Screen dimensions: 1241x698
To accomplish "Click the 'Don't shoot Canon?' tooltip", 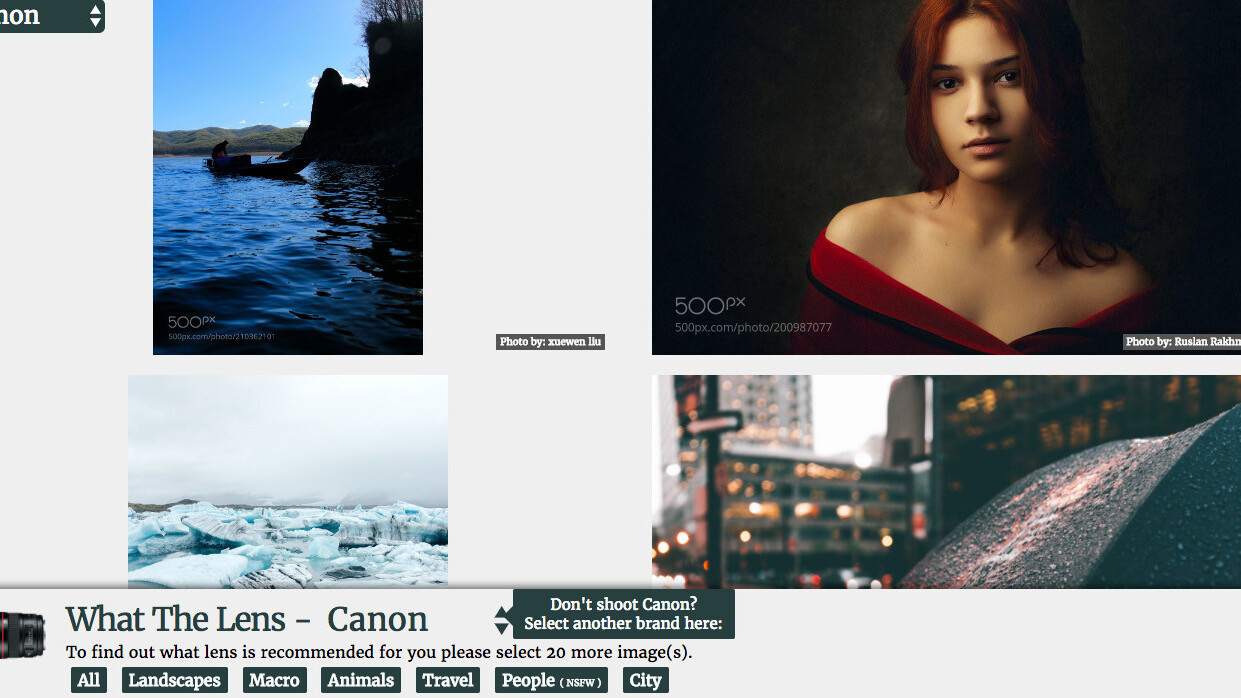I will pyautogui.click(x=623, y=614).
